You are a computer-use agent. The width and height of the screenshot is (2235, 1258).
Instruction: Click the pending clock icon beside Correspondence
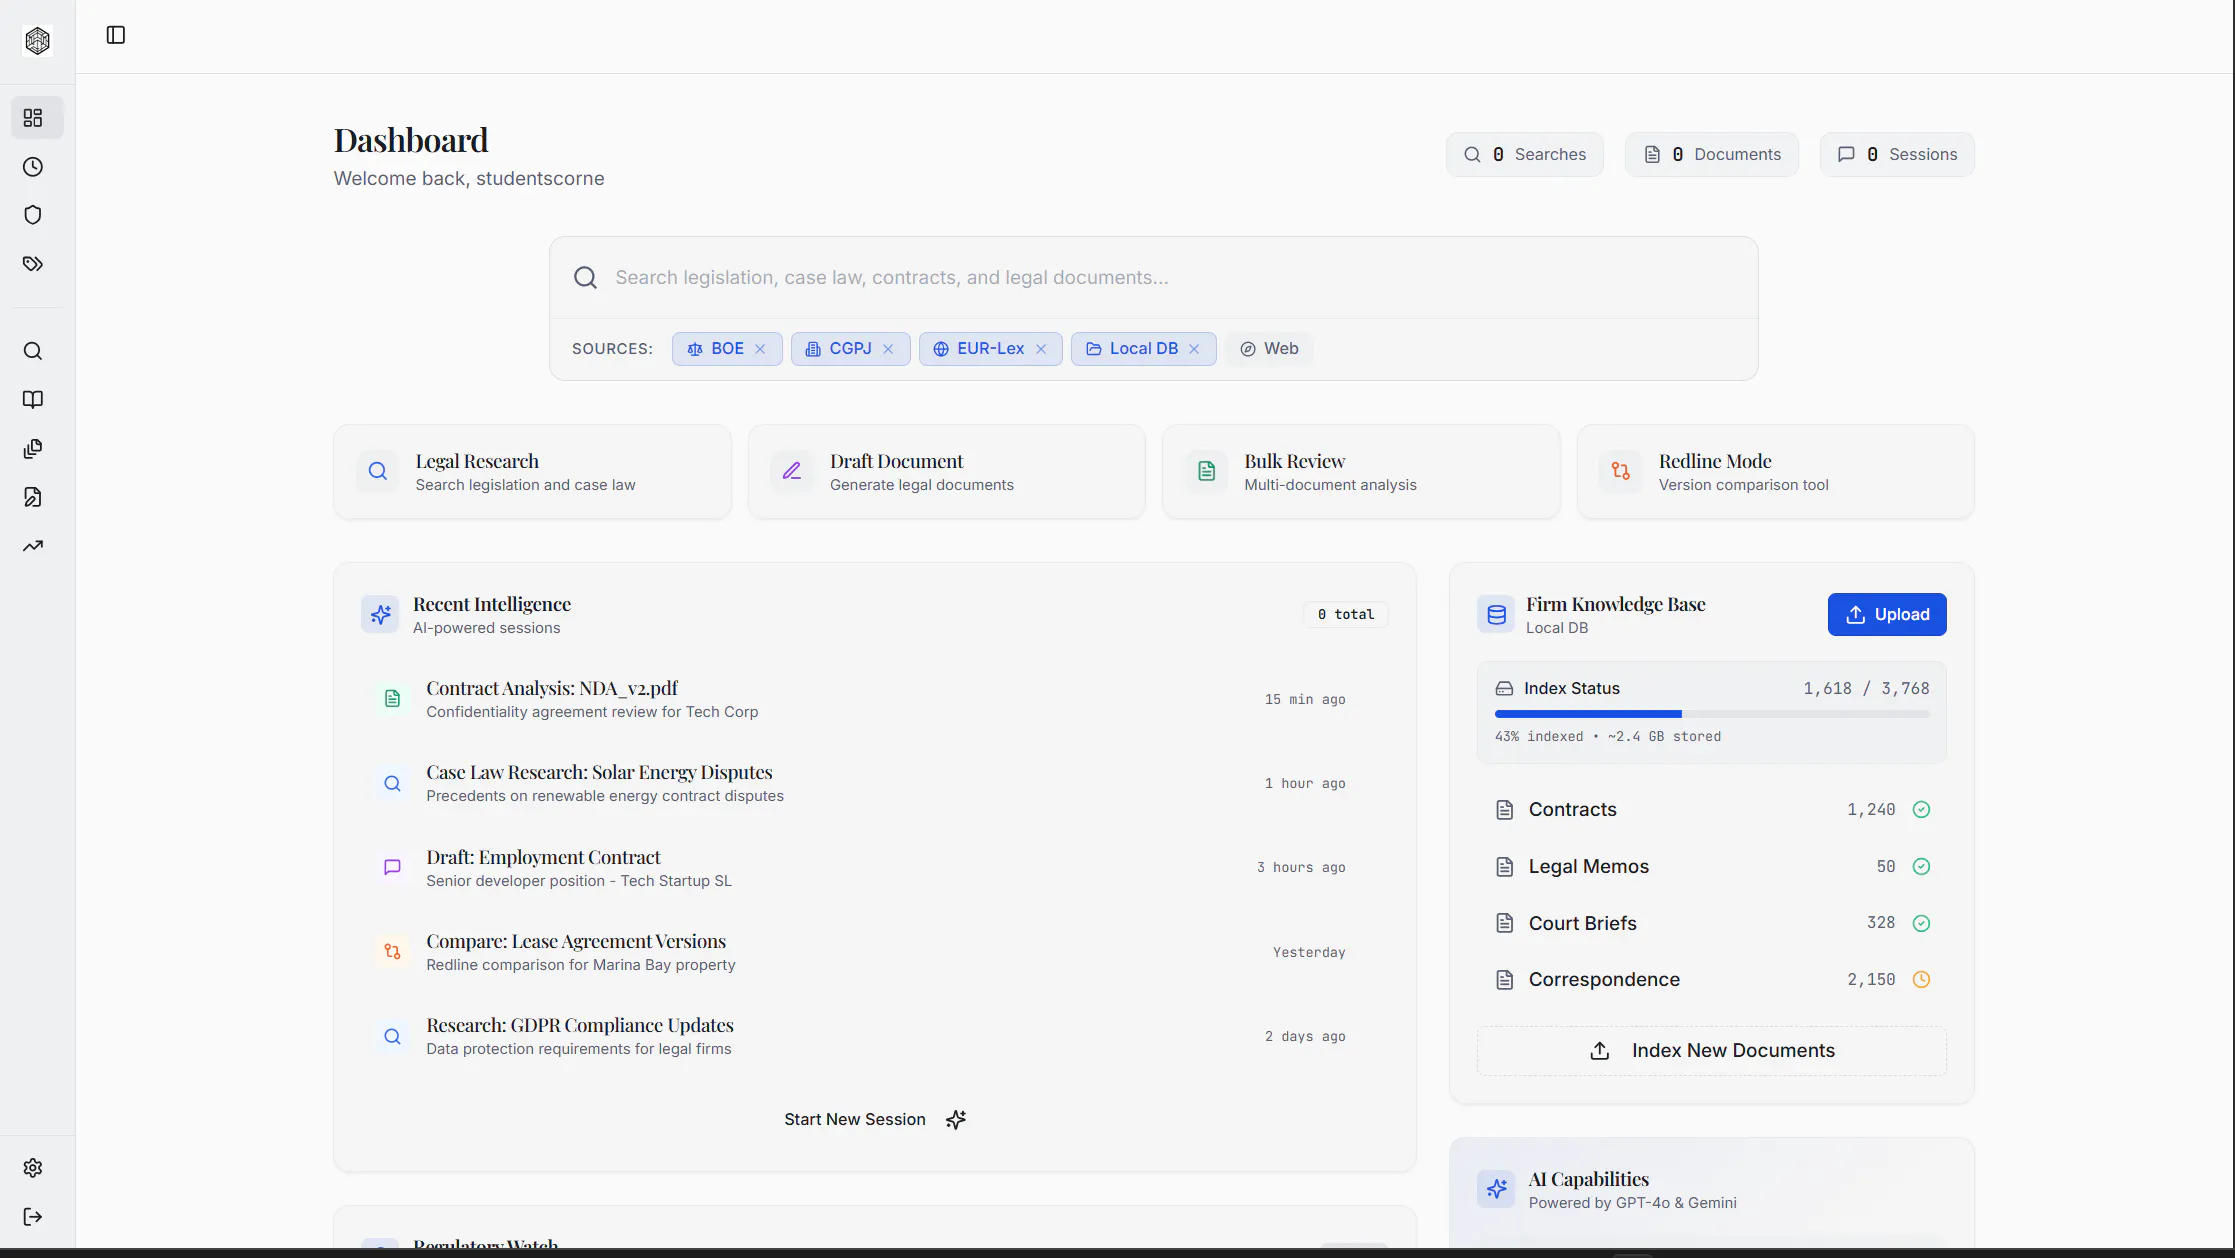click(1921, 980)
